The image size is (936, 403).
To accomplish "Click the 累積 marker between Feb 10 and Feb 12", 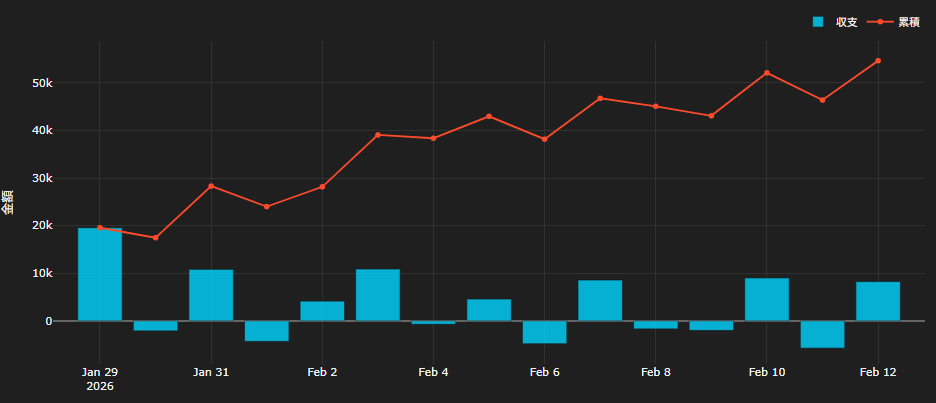I will click(x=823, y=100).
